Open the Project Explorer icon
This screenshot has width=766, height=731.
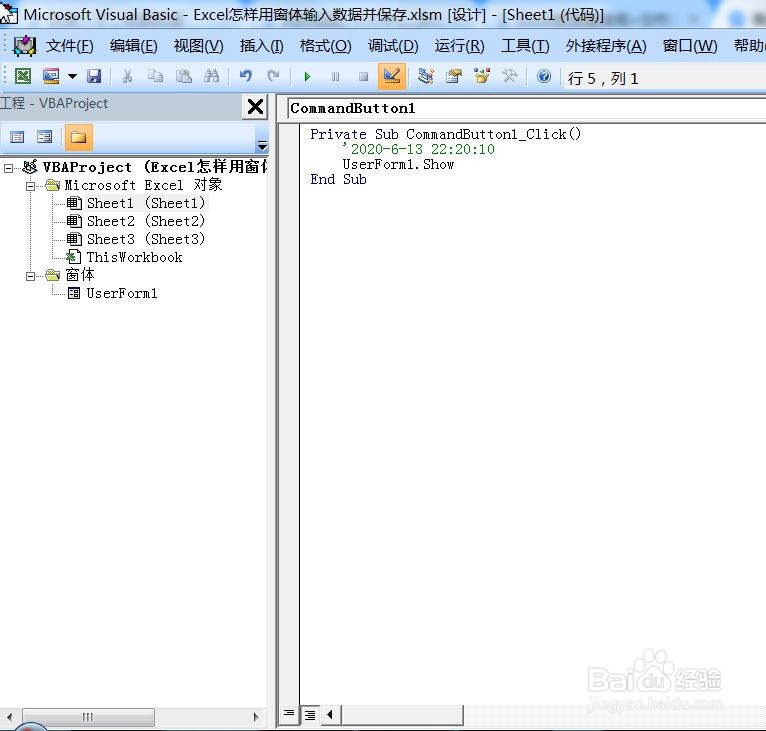coord(426,76)
